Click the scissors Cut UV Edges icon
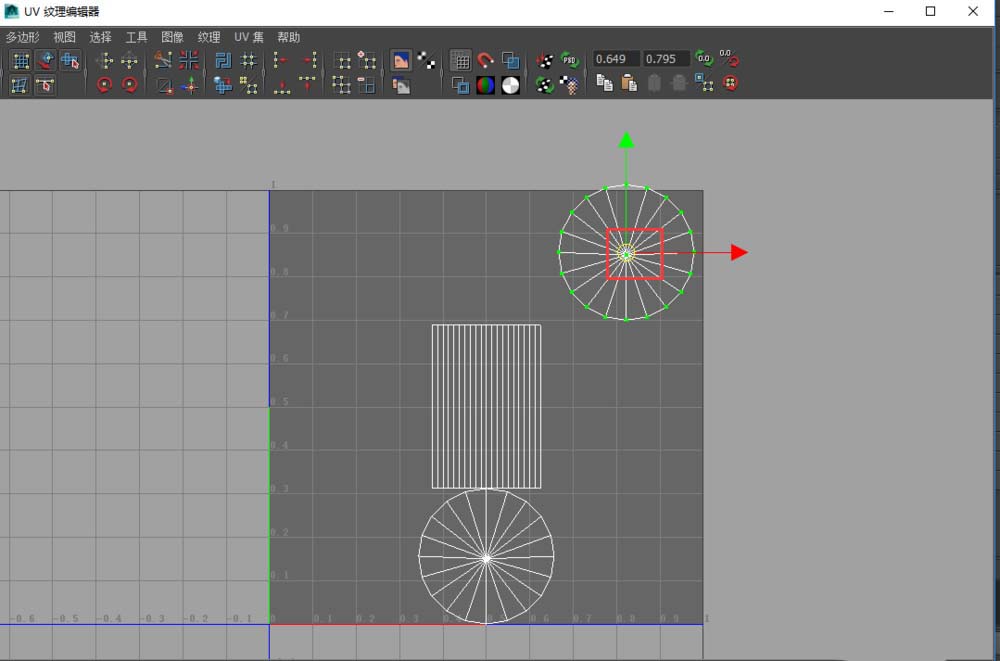This screenshot has width=1000, height=661. click(163, 61)
